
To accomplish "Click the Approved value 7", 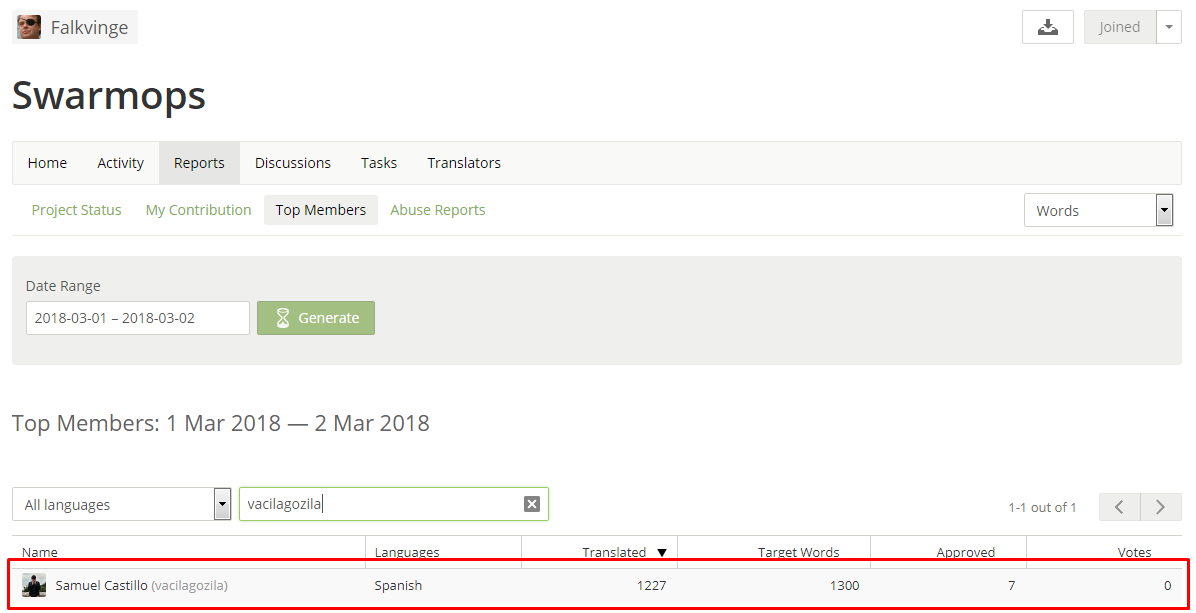I will [1011, 586].
